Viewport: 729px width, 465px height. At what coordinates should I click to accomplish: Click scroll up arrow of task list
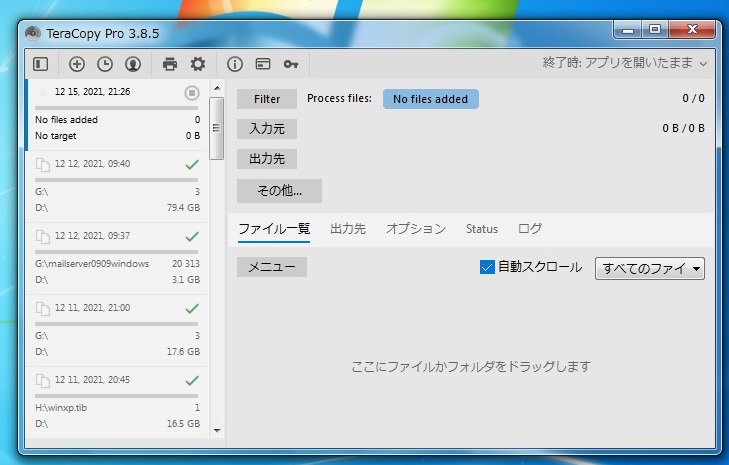point(217,88)
